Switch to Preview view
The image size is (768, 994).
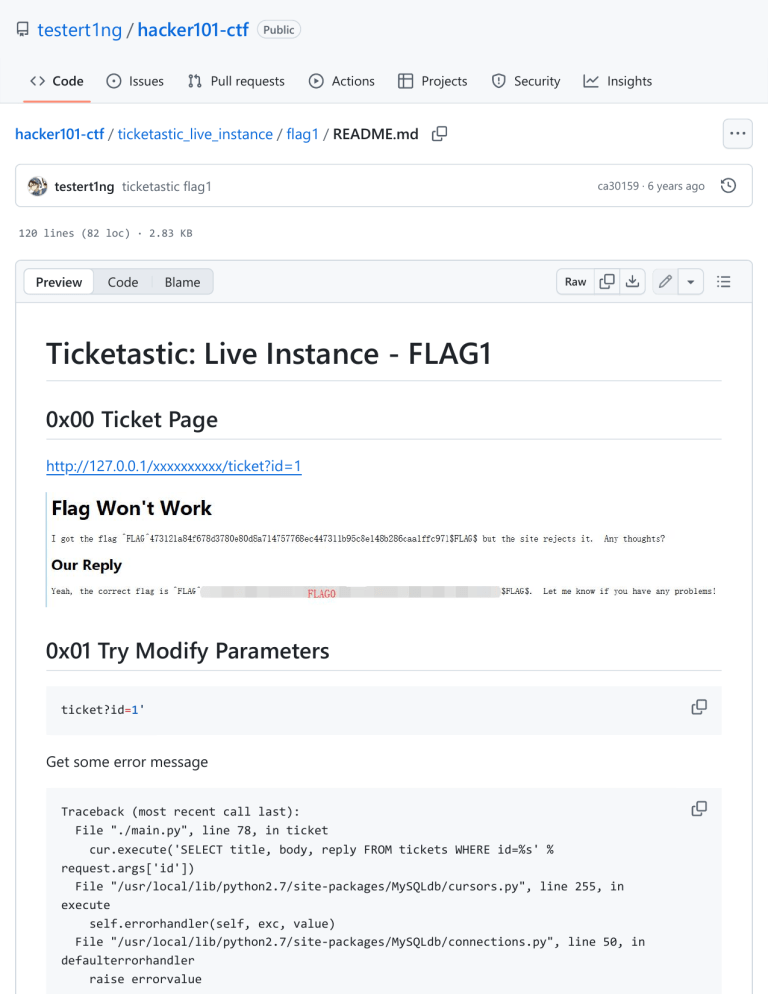click(x=59, y=282)
